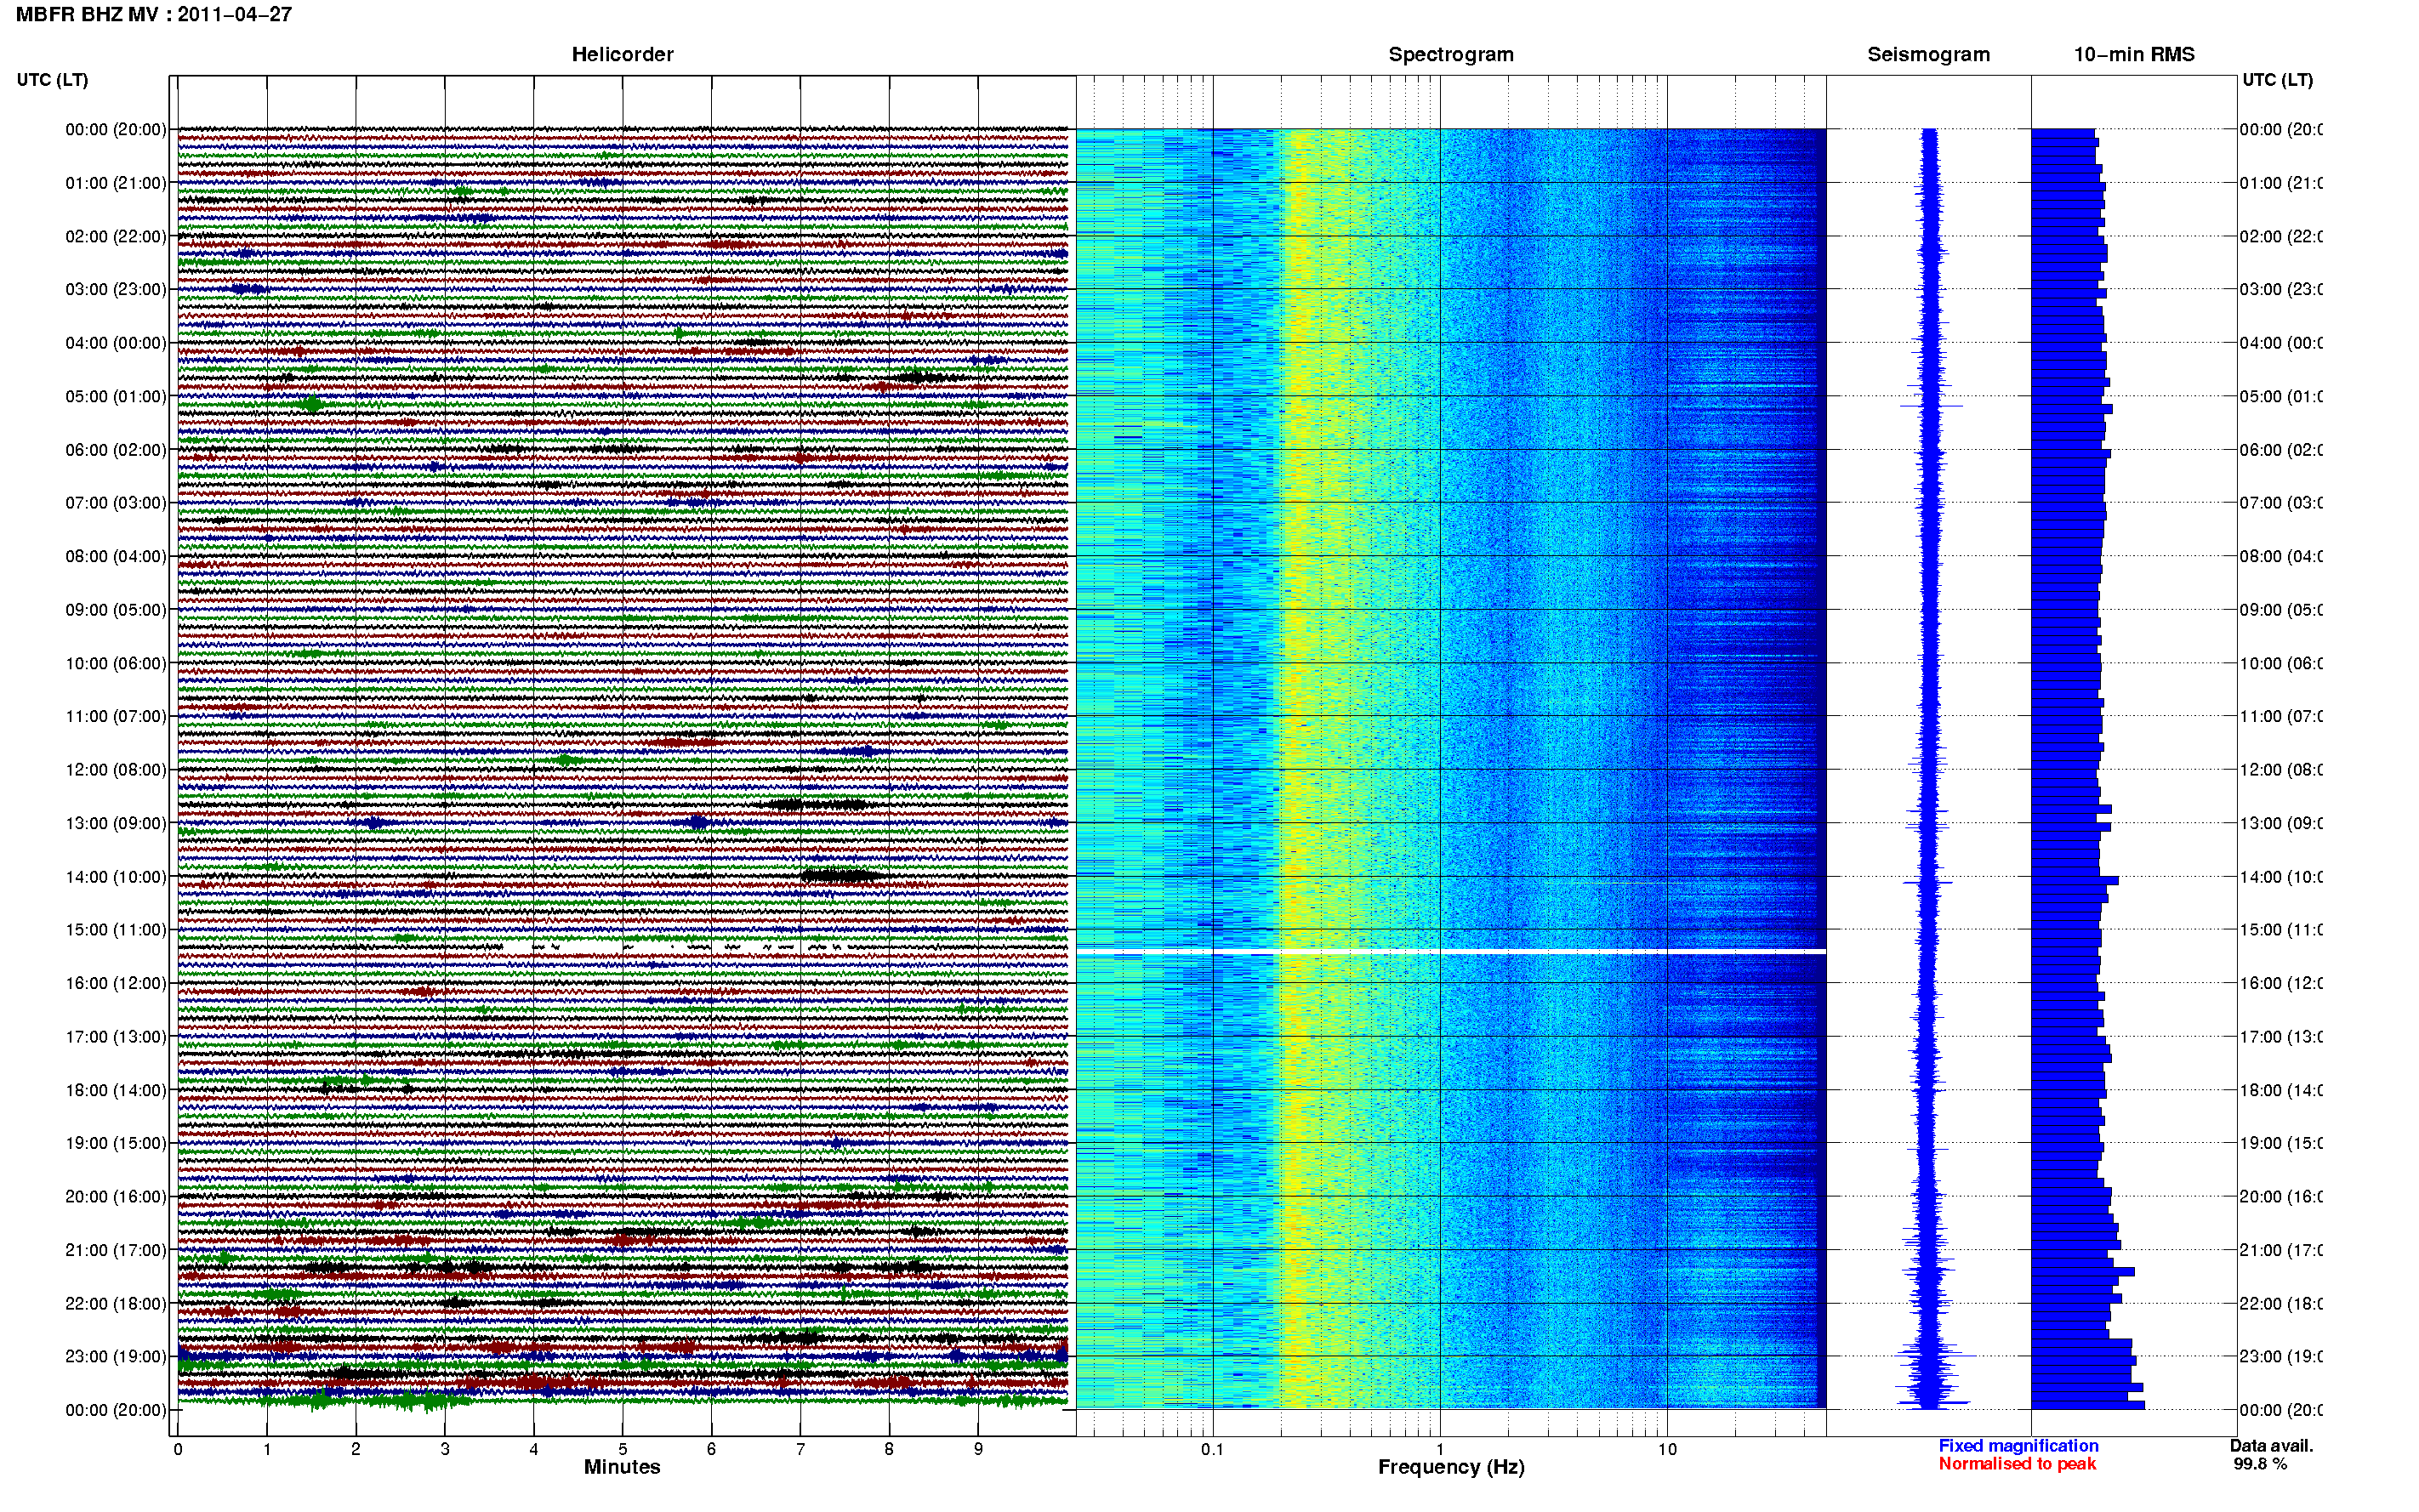The image size is (2419, 1512).
Task: Click the left 16:00 (12:00) time label
Action: coord(116,984)
